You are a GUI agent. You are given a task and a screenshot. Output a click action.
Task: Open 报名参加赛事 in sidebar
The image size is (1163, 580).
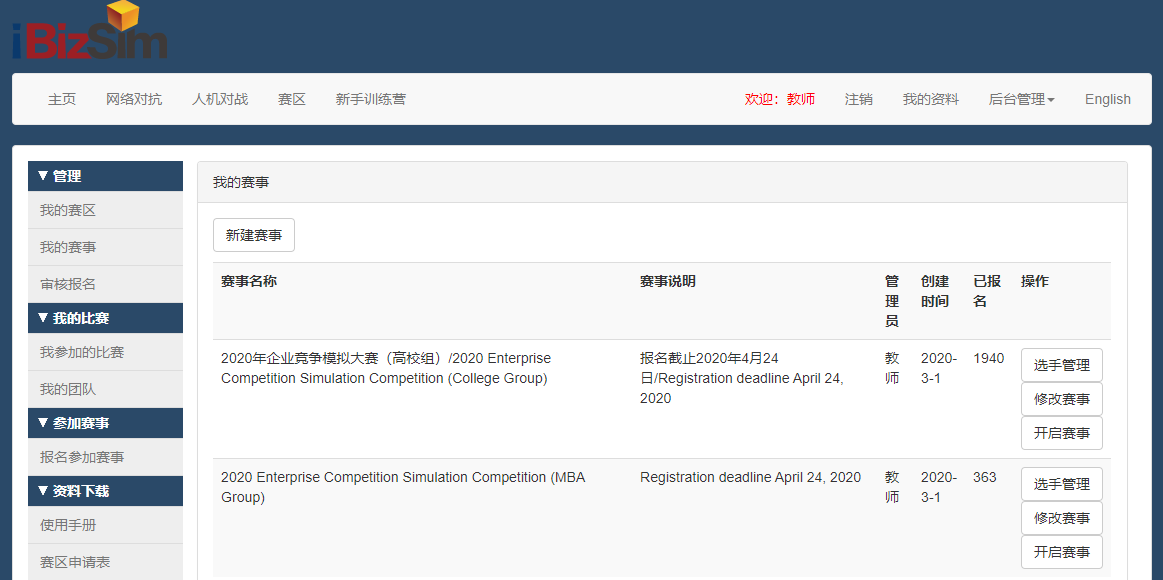click(105, 457)
